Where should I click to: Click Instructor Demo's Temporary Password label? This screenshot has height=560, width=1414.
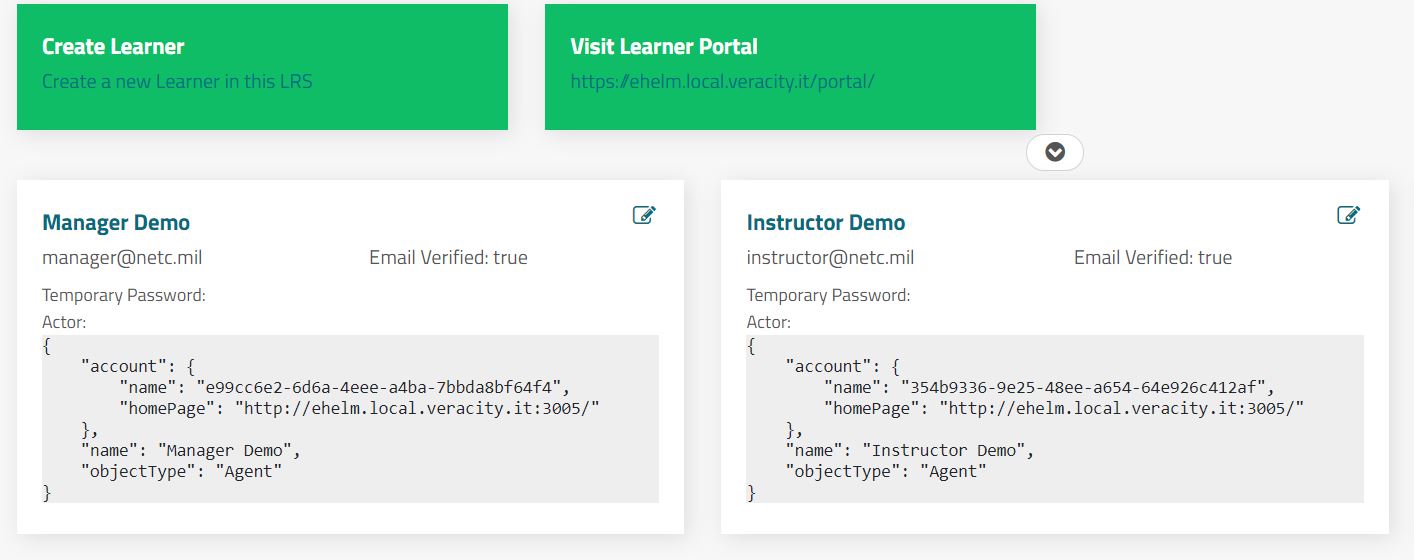[828, 295]
